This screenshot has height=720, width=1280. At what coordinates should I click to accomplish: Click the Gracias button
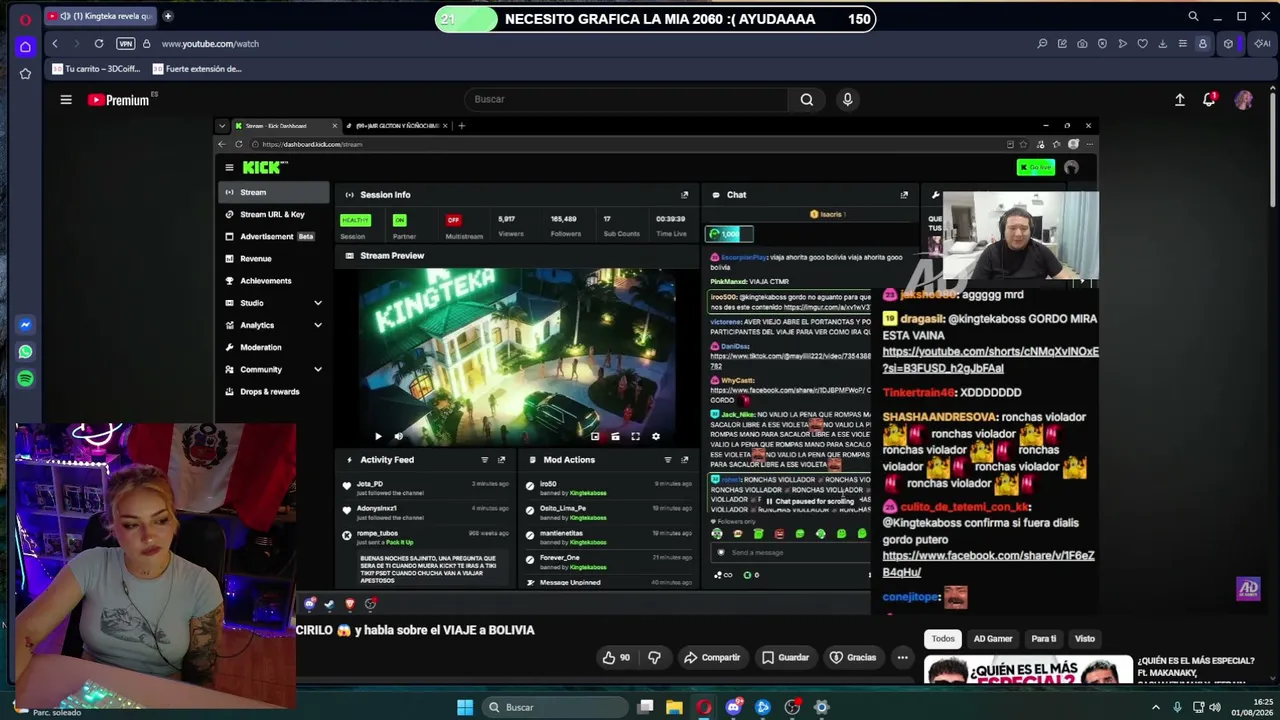tap(853, 657)
